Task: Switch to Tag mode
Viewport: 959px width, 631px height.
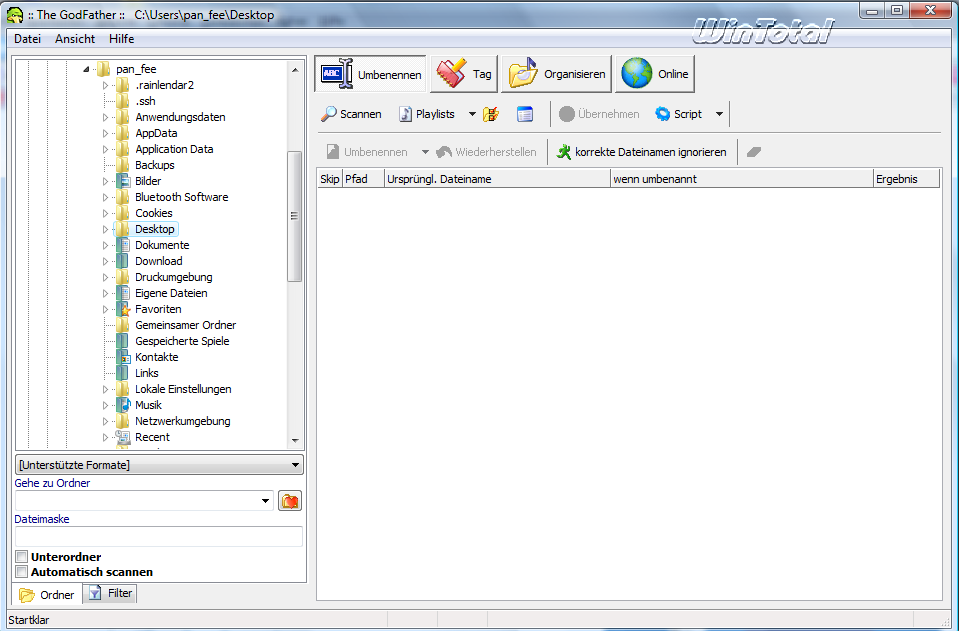Action: pyautogui.click(x=464, y=74)
